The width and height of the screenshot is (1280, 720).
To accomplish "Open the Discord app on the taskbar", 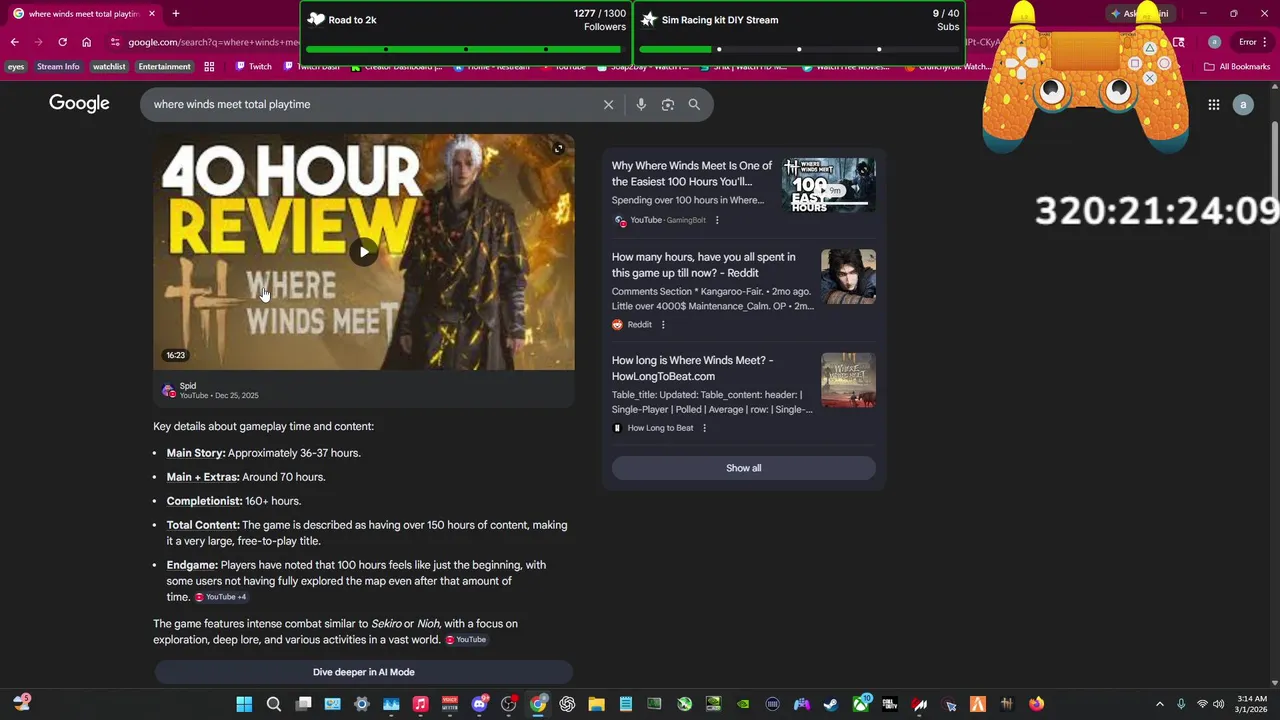I will point(479,704).
